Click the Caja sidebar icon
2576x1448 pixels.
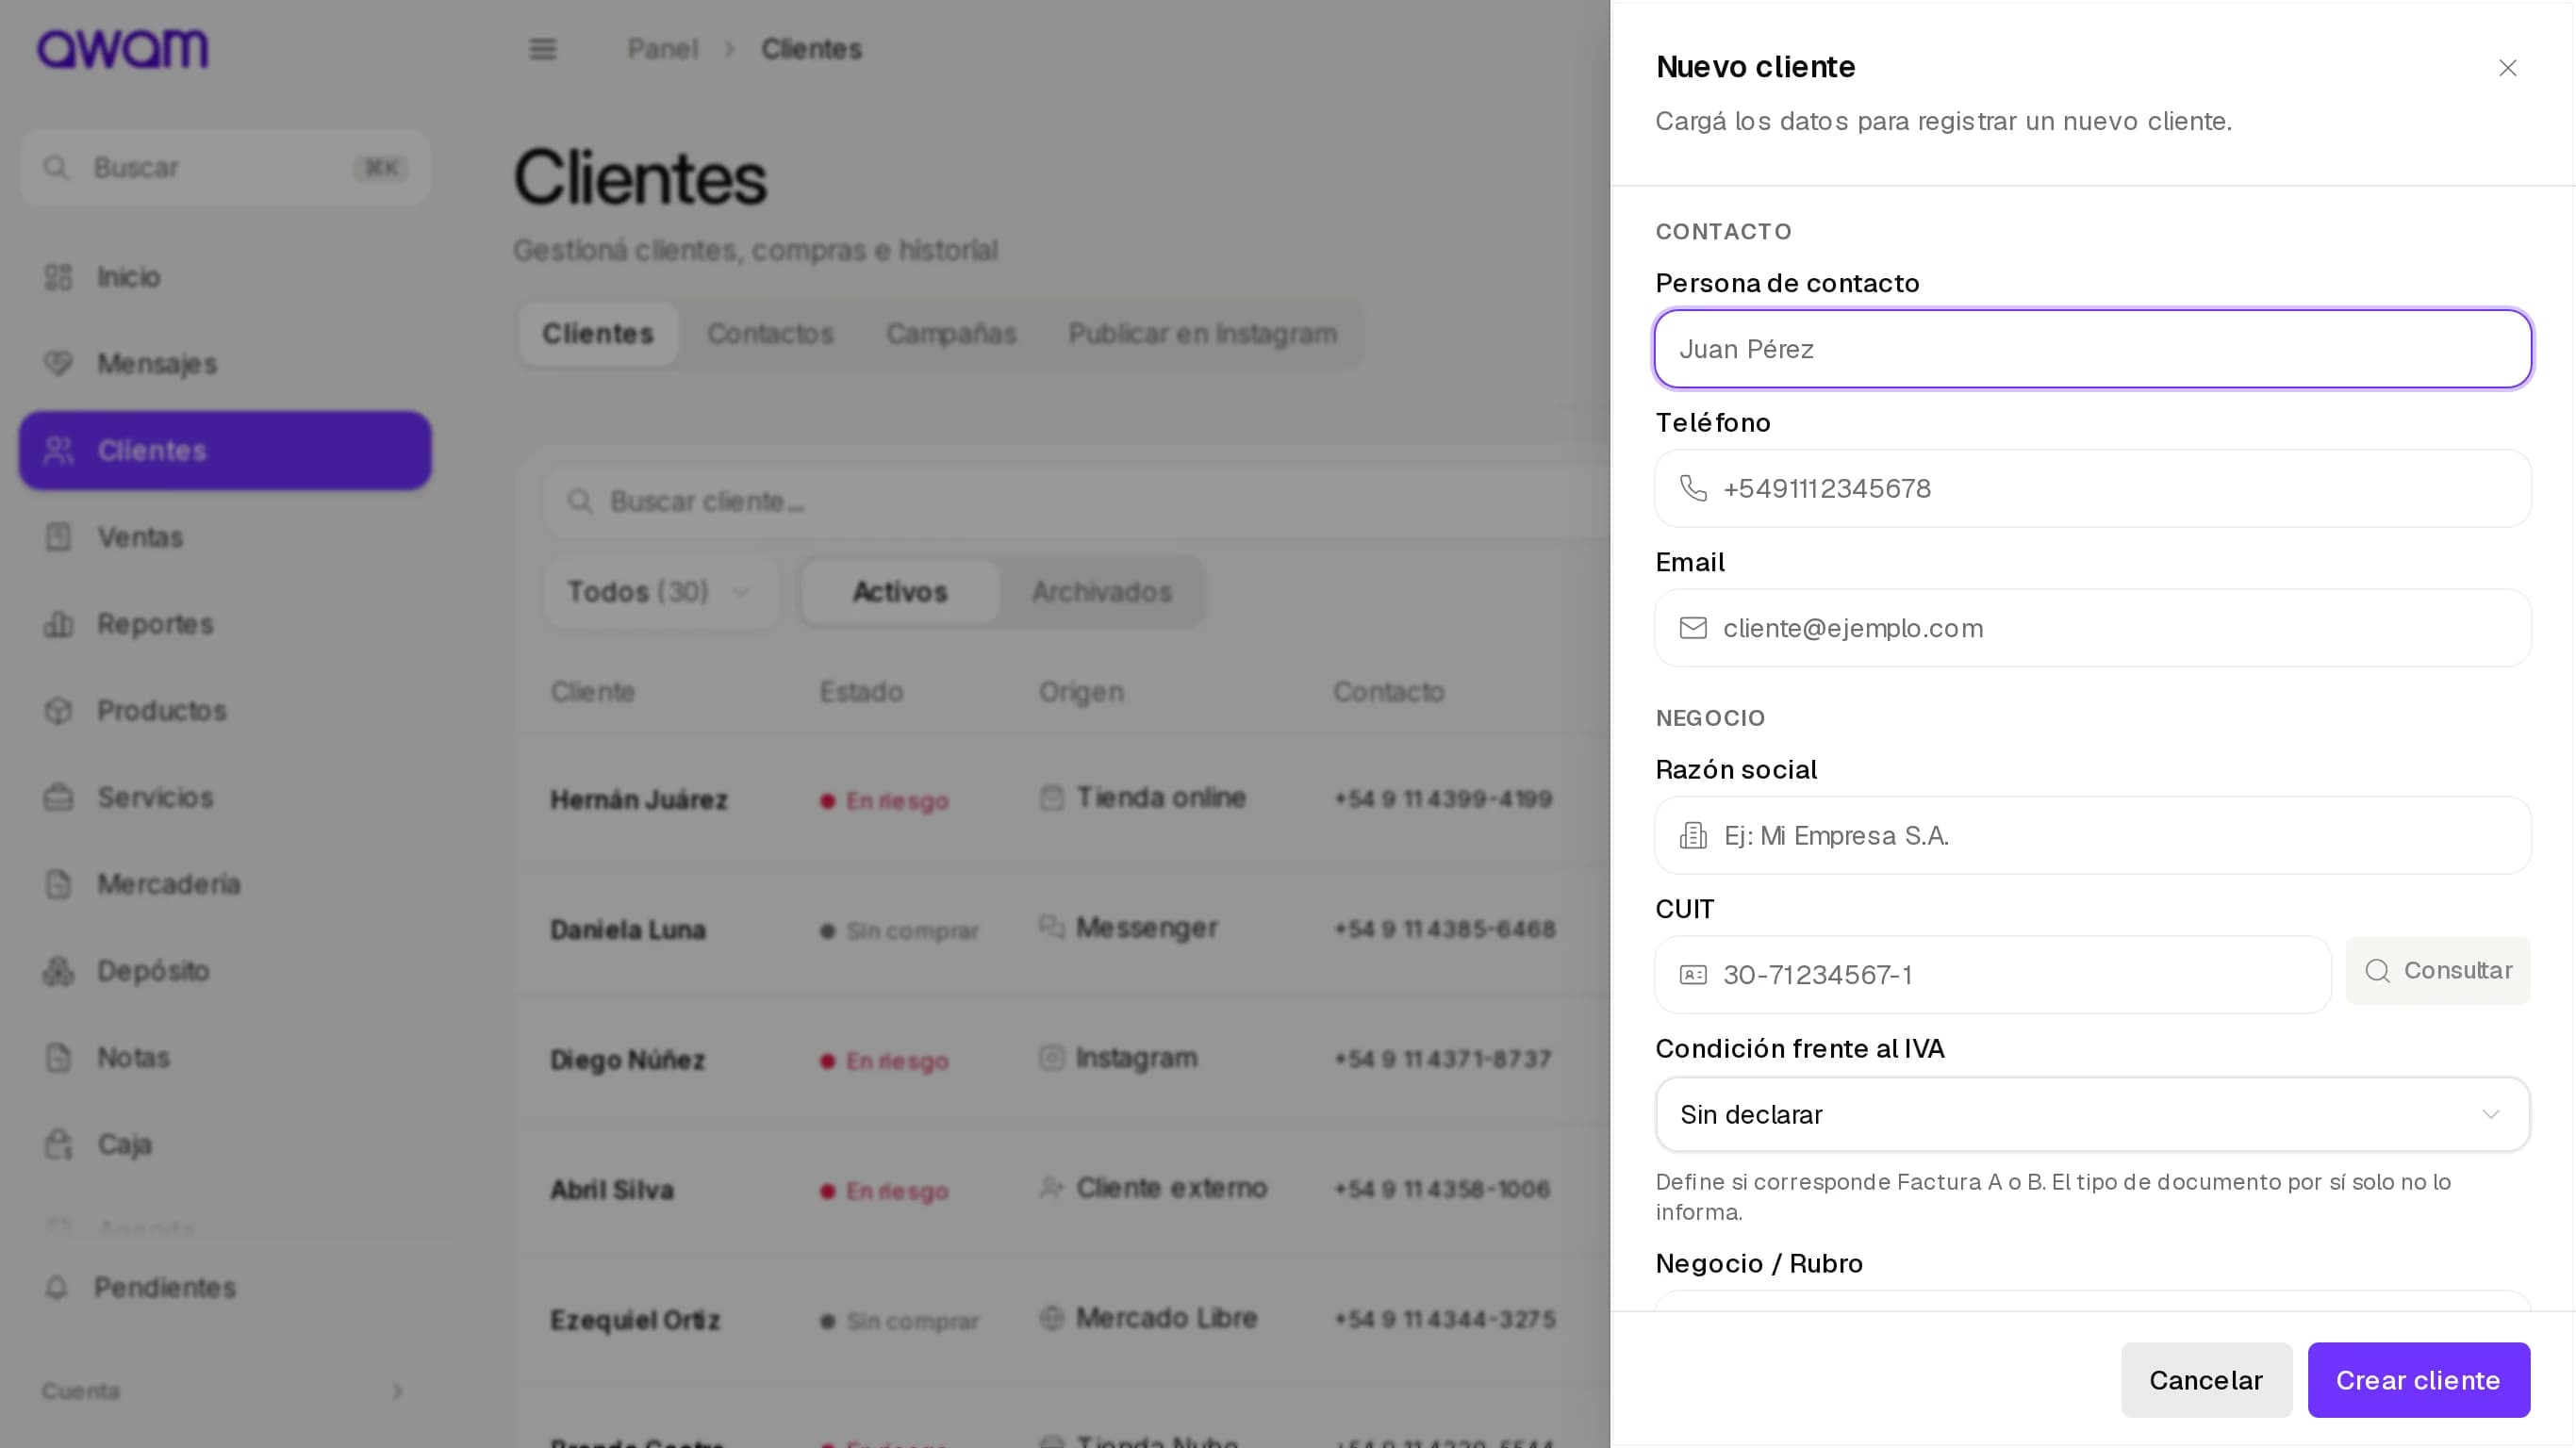(58, 1144)
